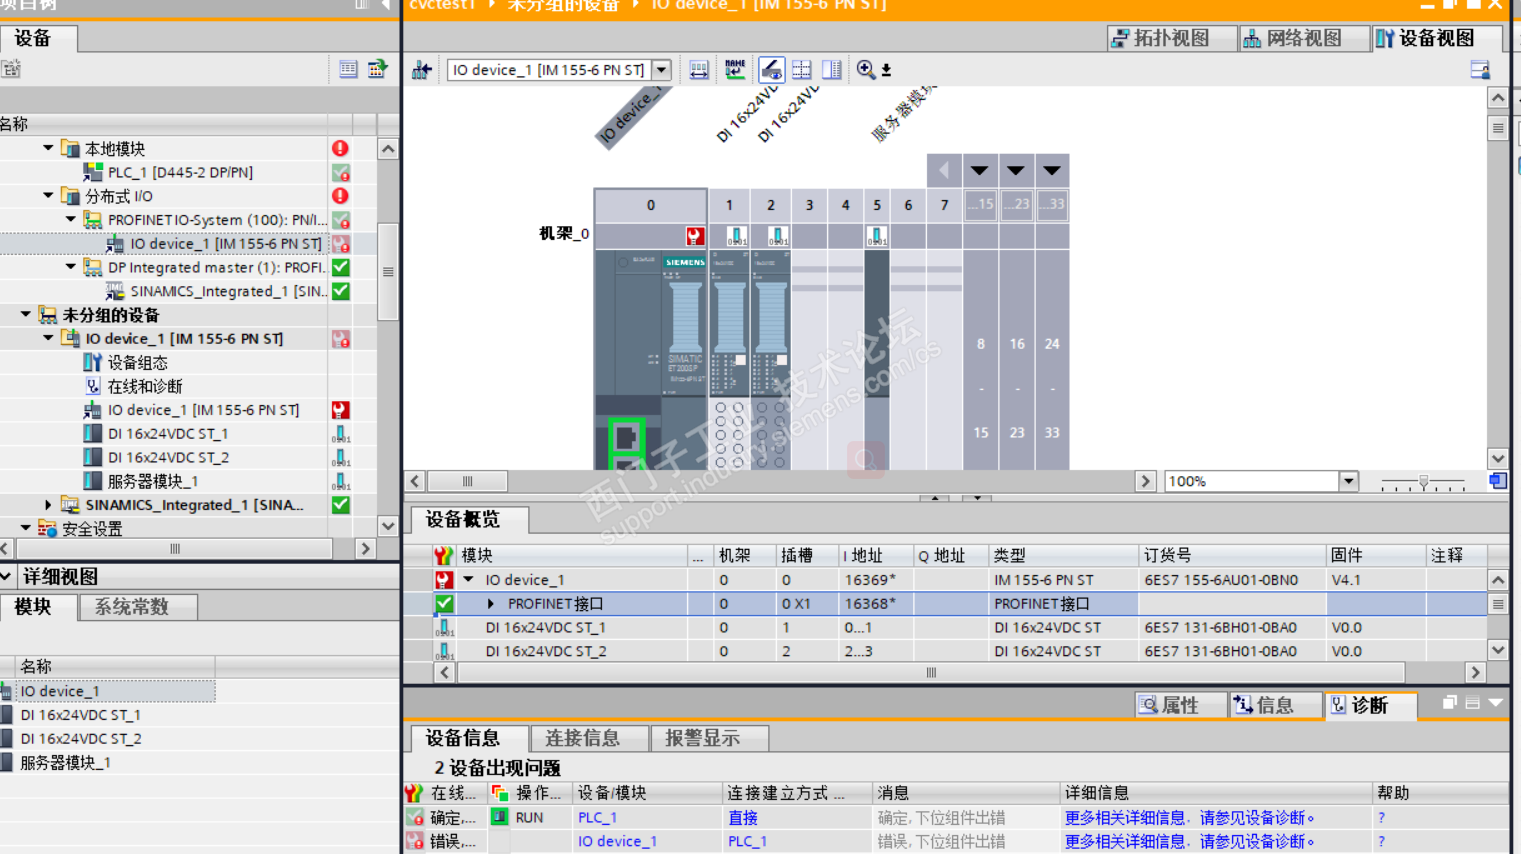Image resolution: width=1521 pixels, height=854 pixels.
Task: Click the leftmost icon in project tree toolbar
Action: [11, 69]
